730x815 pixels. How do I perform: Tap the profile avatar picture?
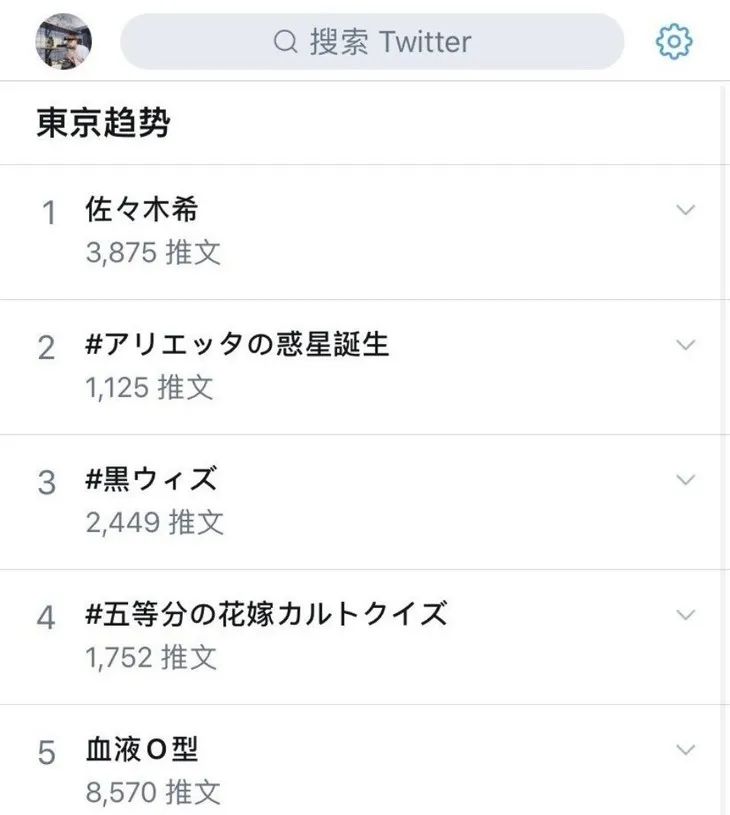click(x=63, y=41)
